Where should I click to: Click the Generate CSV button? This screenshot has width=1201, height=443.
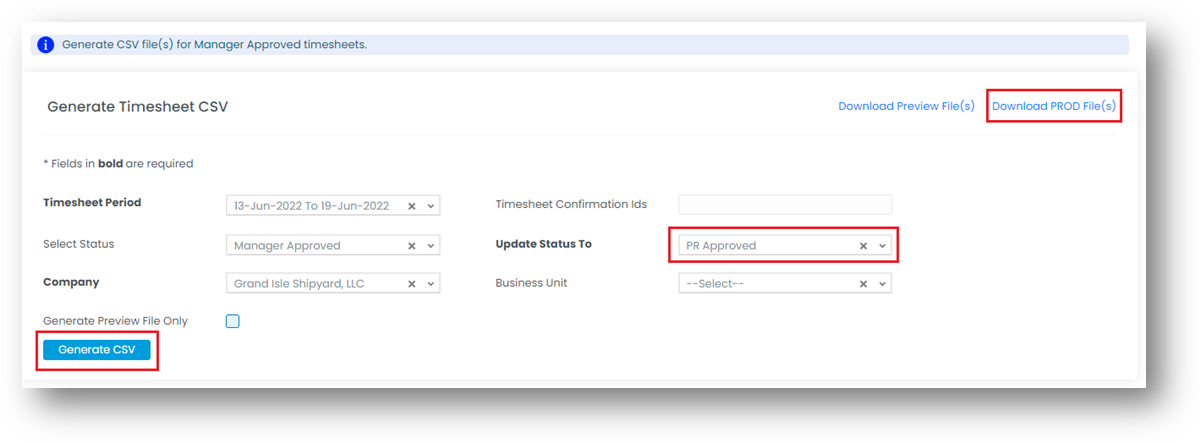point(97,350)
